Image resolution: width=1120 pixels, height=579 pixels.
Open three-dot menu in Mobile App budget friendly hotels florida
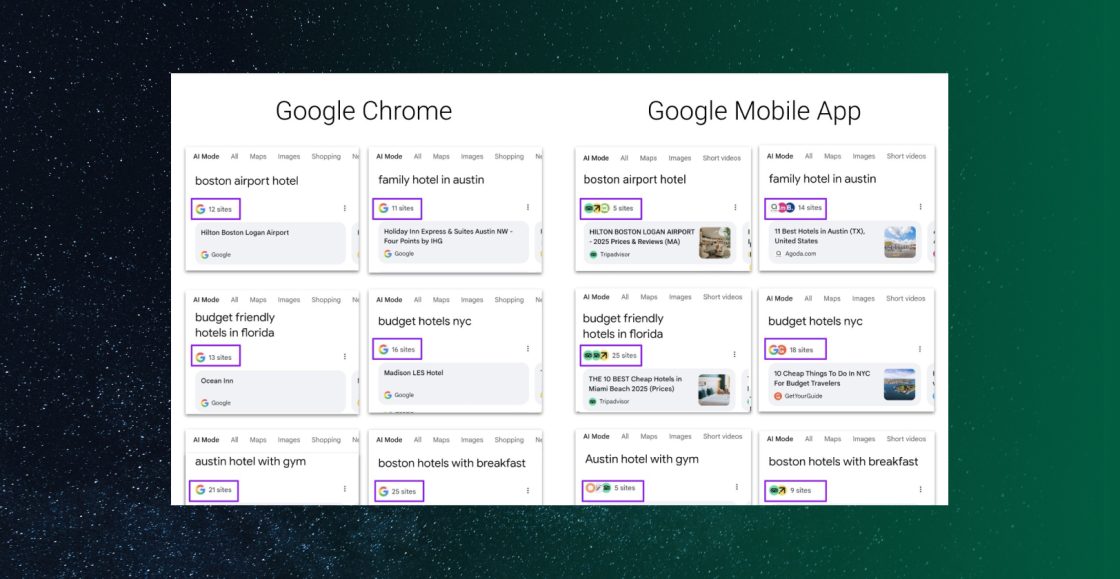click(734, 354)
